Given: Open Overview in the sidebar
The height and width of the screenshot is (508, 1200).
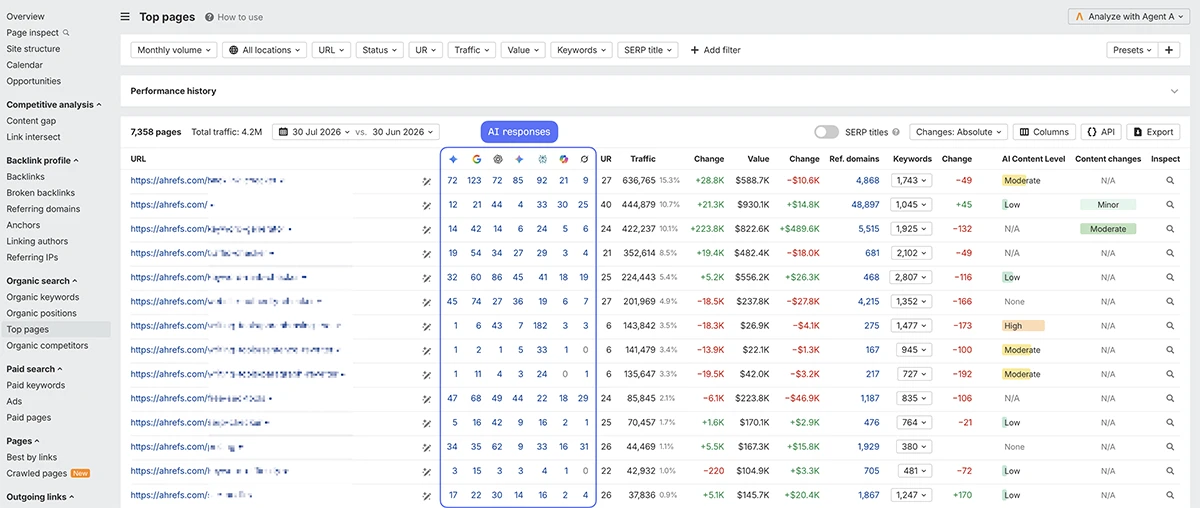Looking at the screenshot, I should pos(25,17).
